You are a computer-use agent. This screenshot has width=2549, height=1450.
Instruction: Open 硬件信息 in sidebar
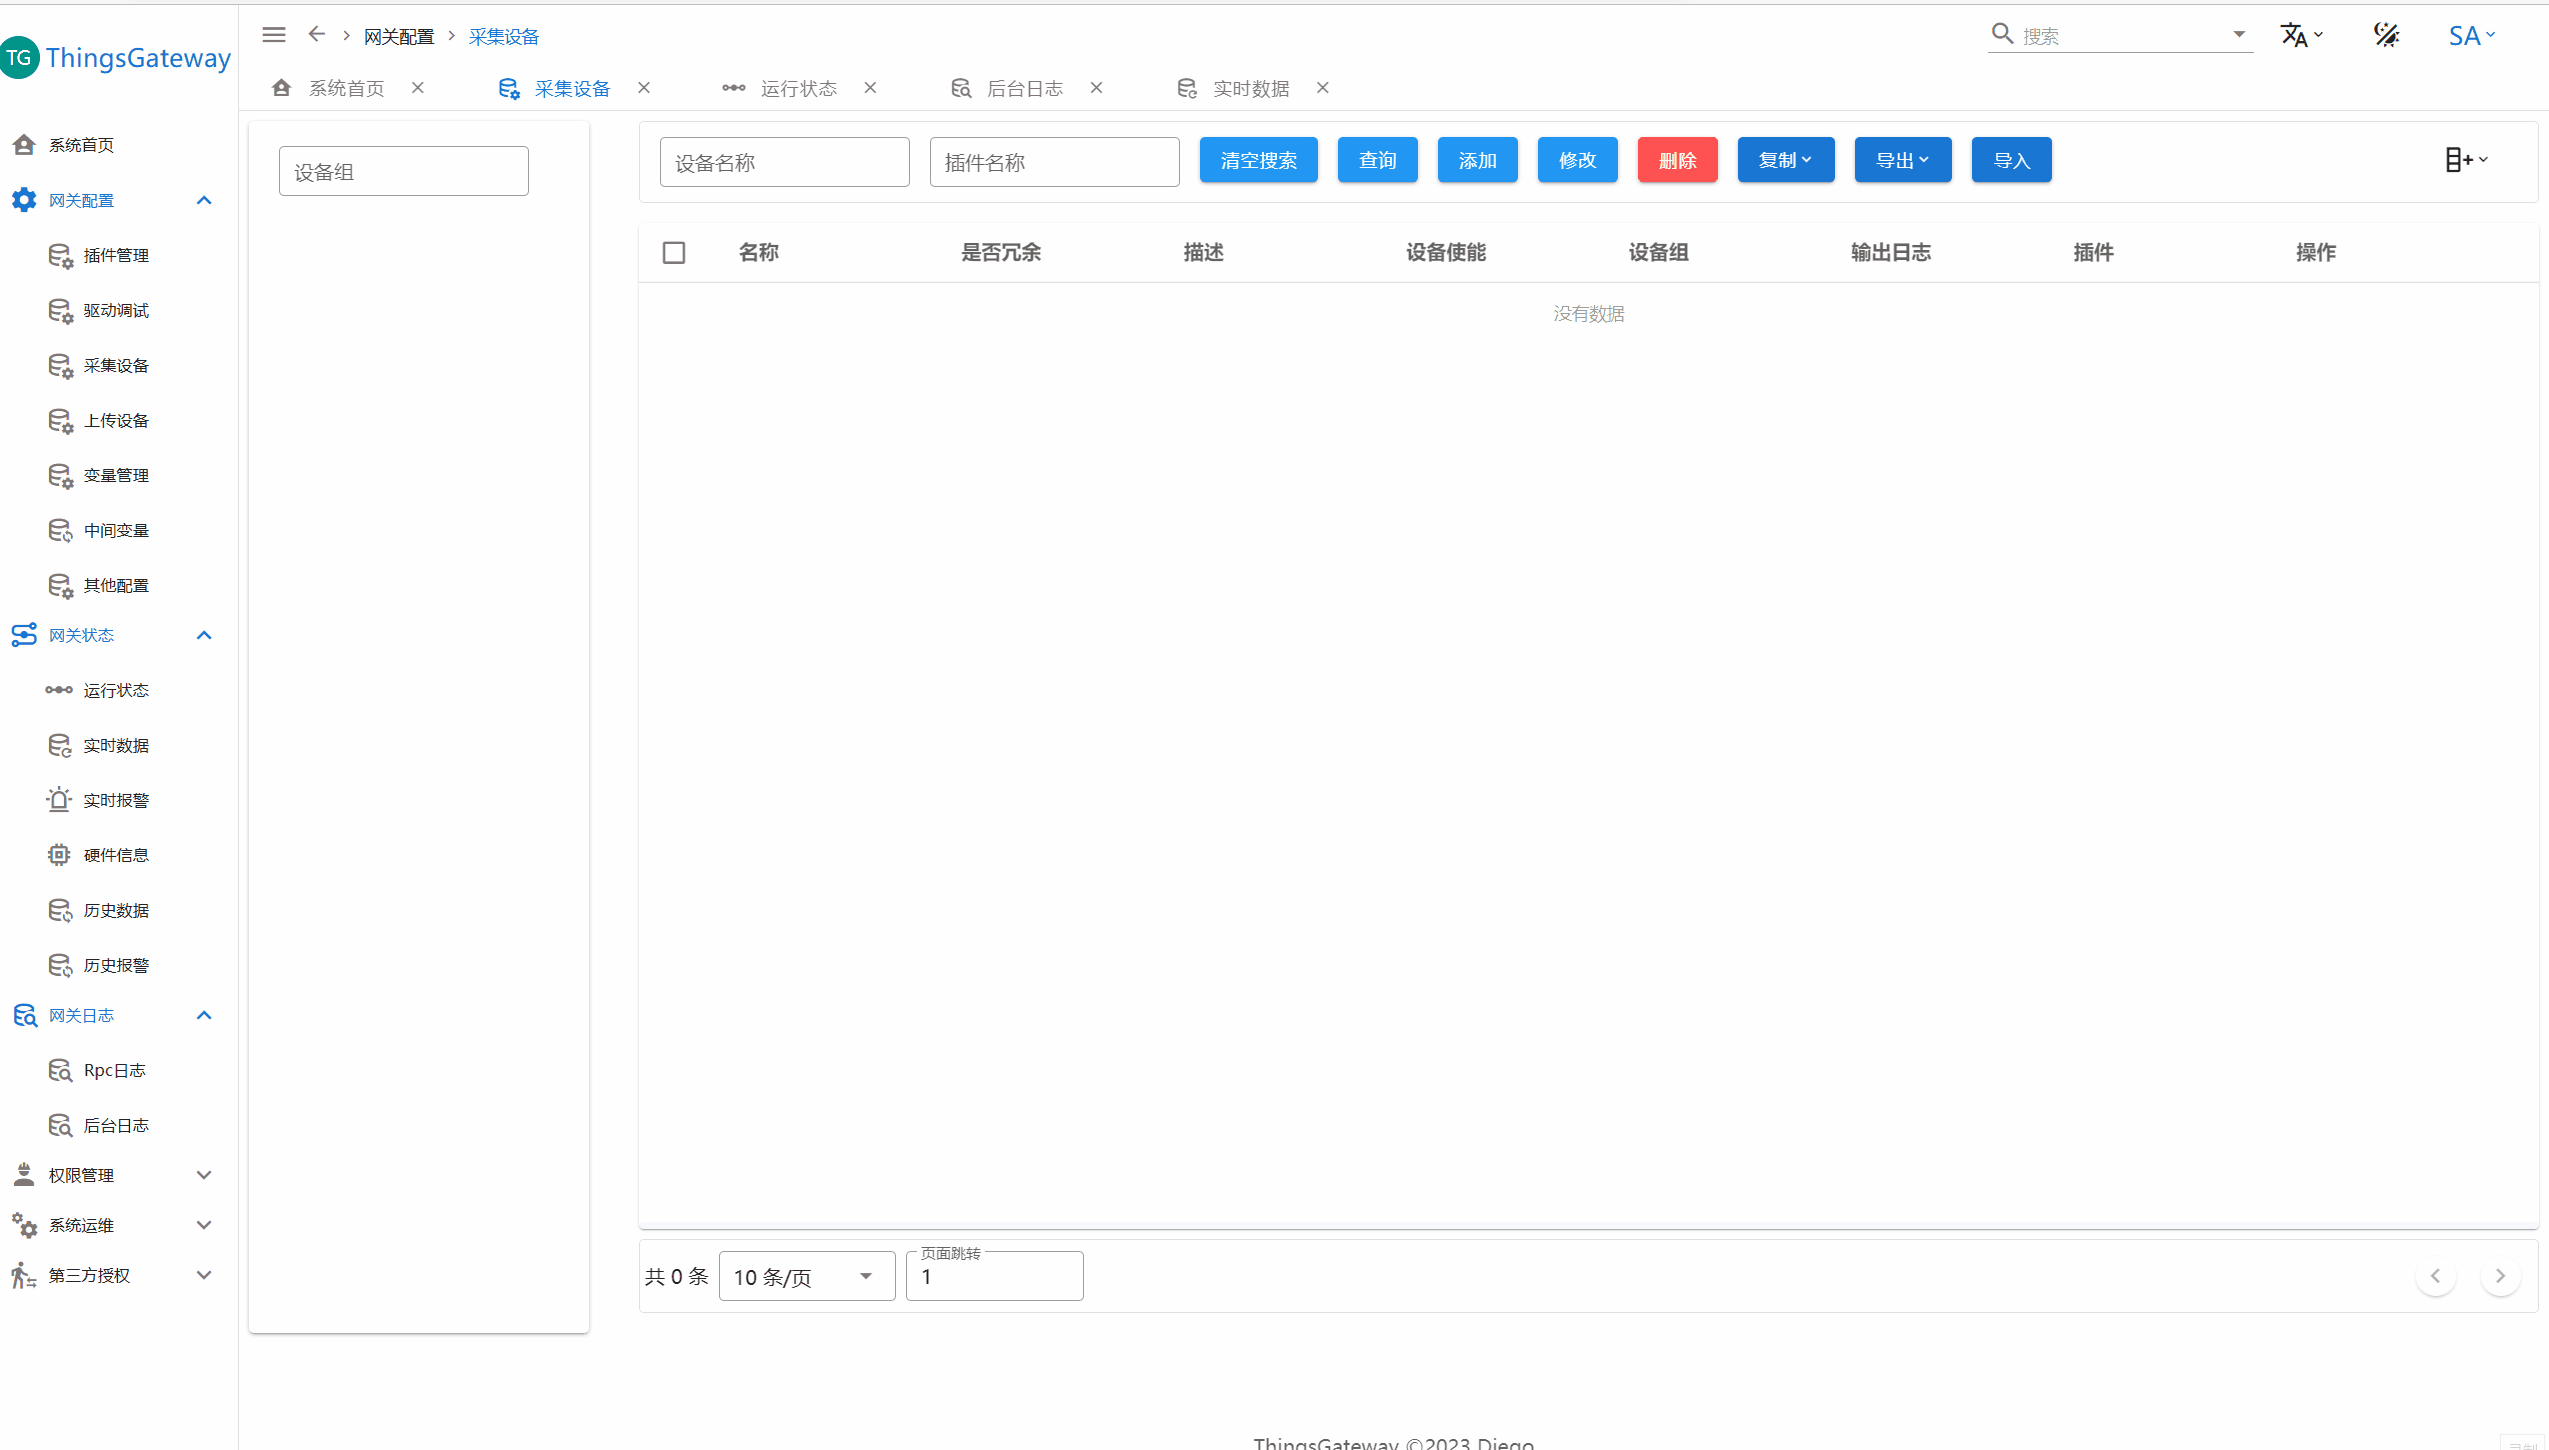tap(115, 855)
